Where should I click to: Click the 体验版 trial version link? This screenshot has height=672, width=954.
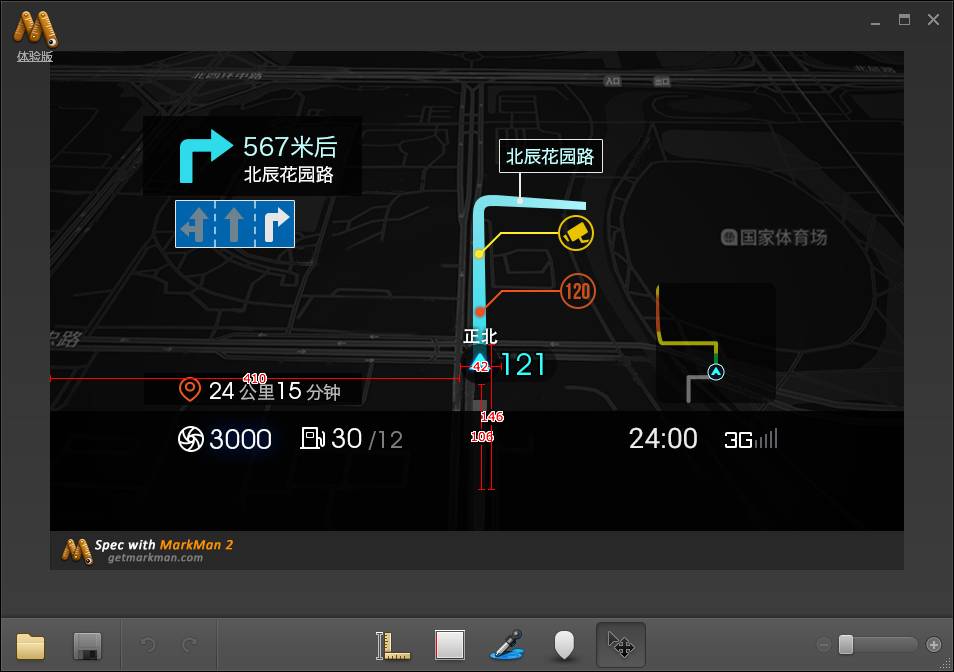click(35, 57)
